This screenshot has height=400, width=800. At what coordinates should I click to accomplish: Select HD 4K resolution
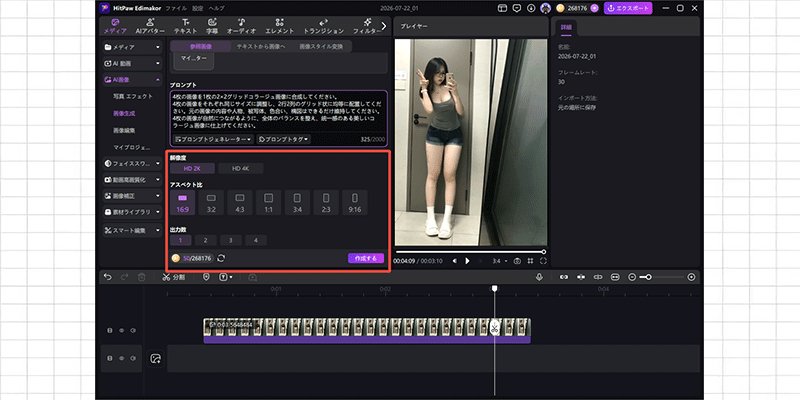coord(241,168)
